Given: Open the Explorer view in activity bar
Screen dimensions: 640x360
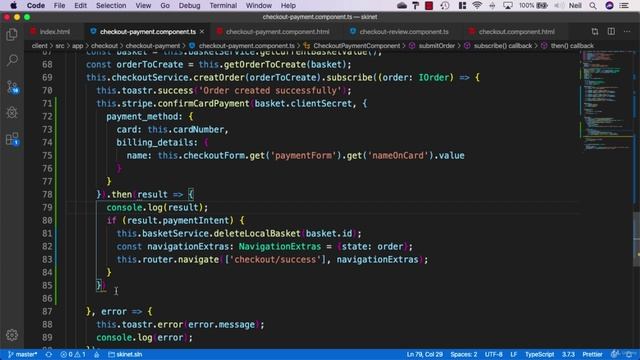Looking at the screenshot, I should point(12,35).
